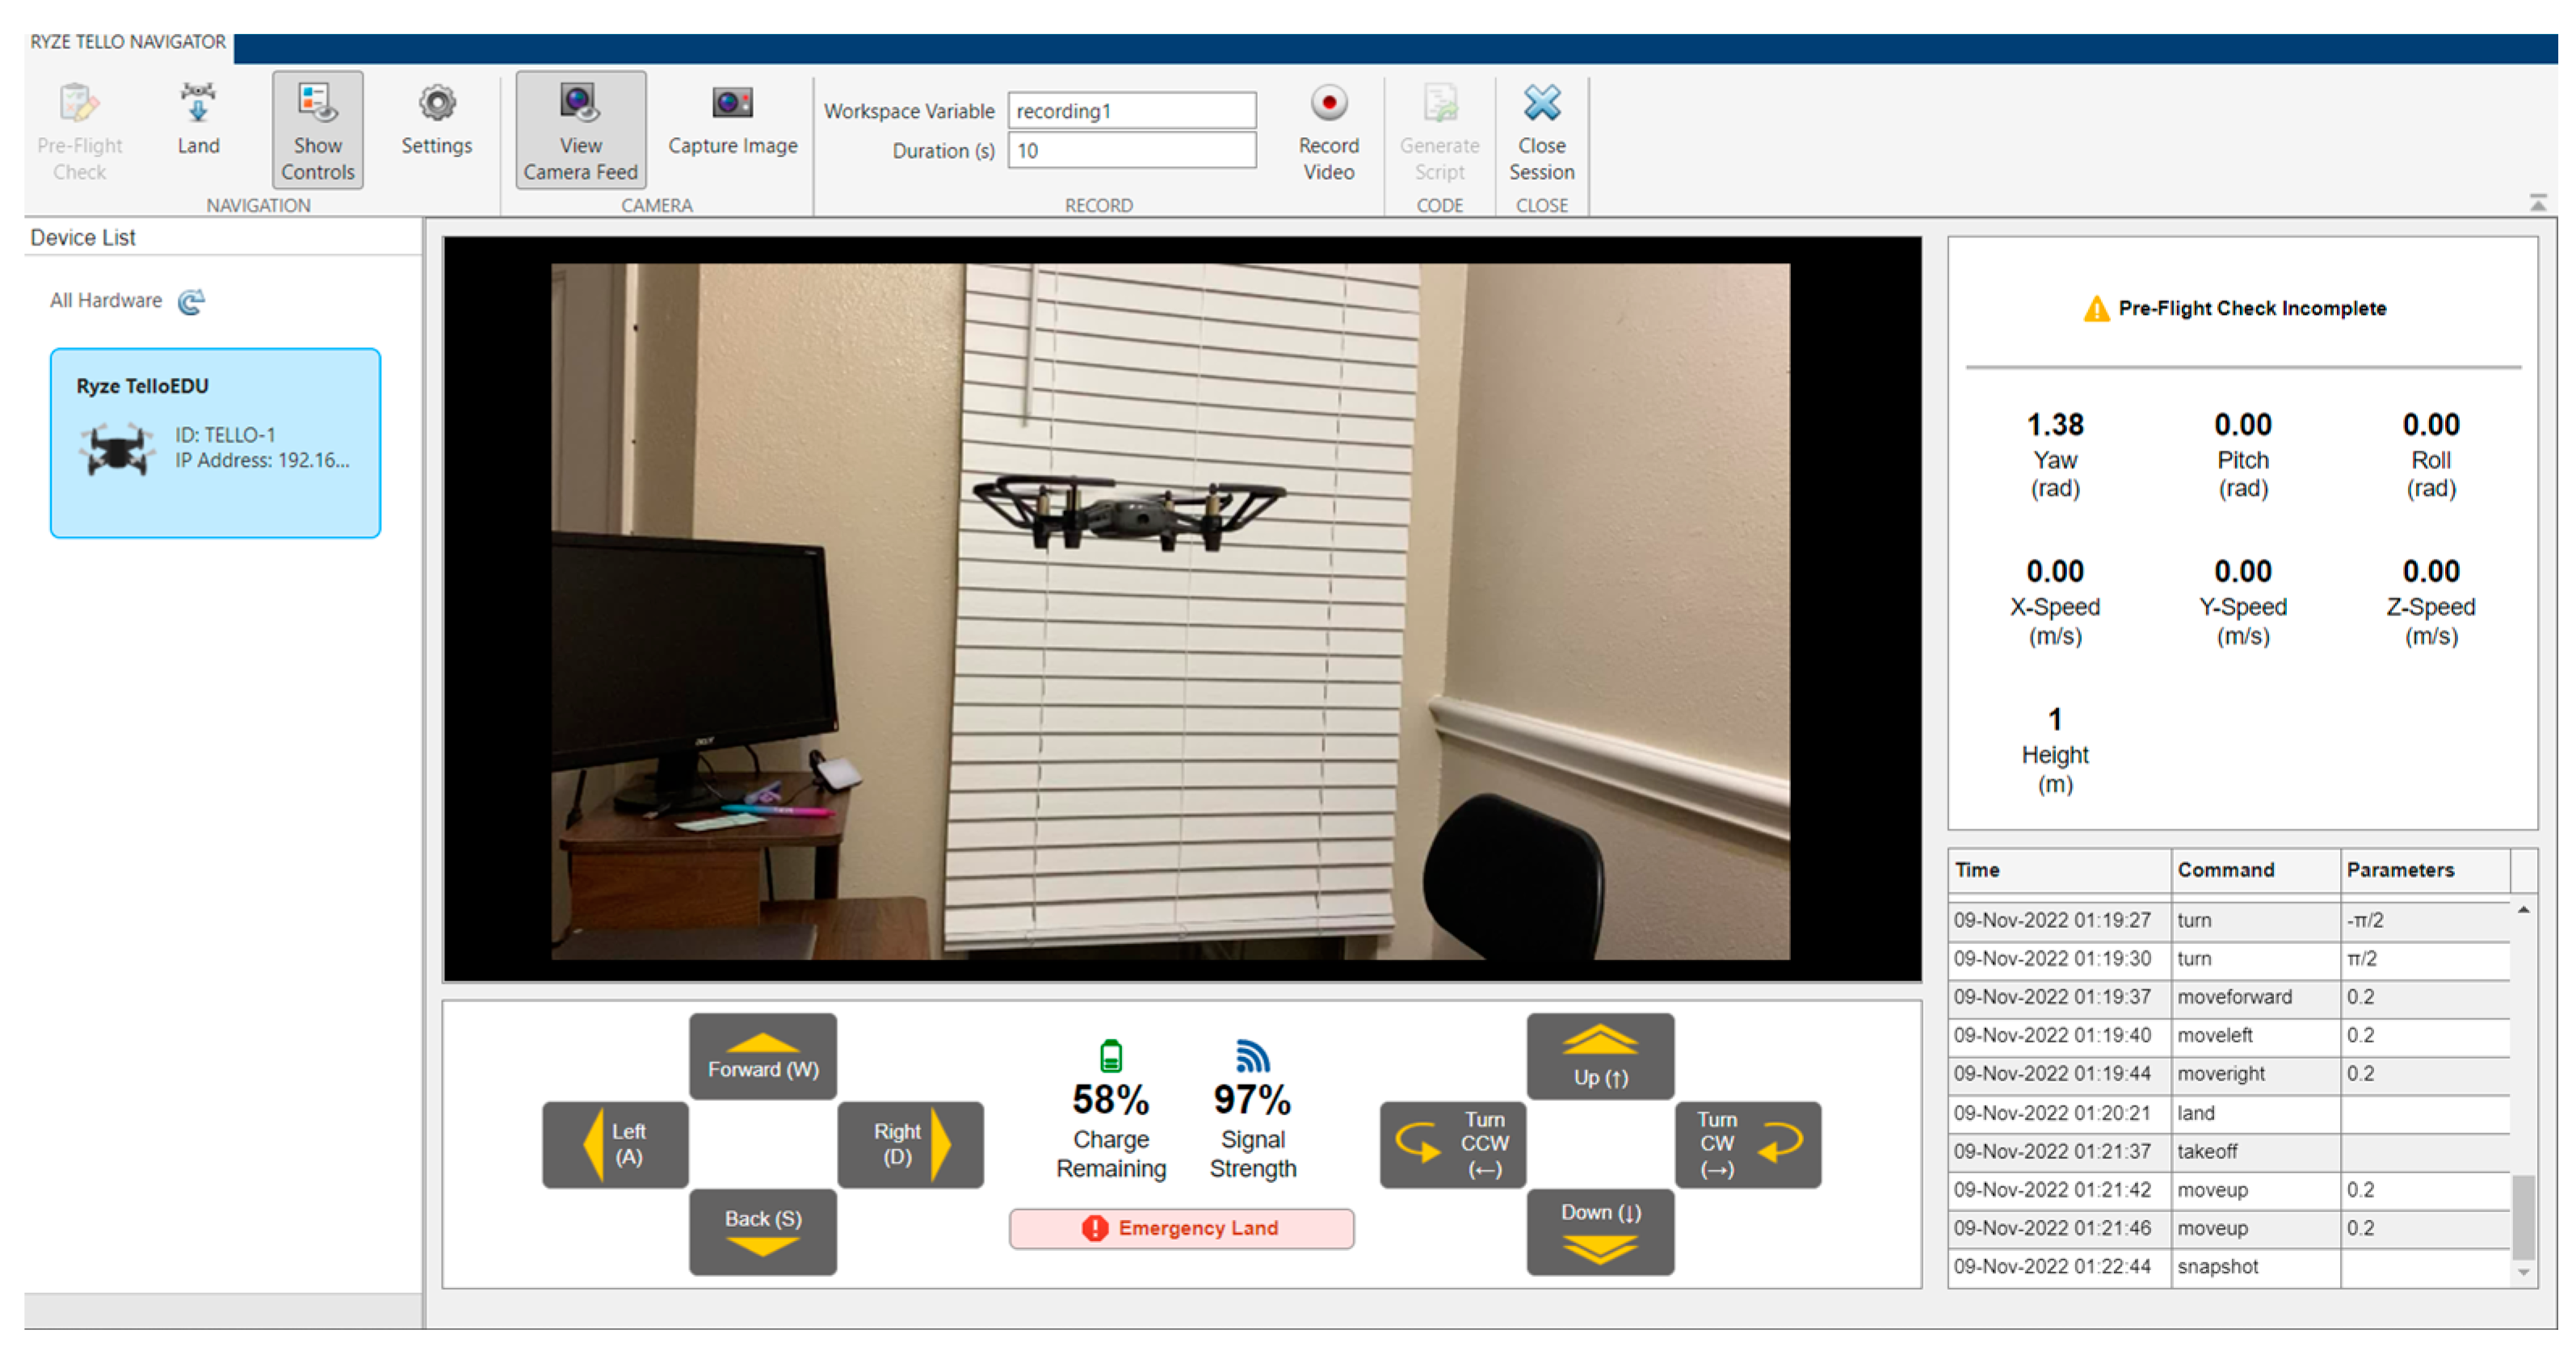
Task: Click in the Duration (s) field
Action: coord(1131,151)
